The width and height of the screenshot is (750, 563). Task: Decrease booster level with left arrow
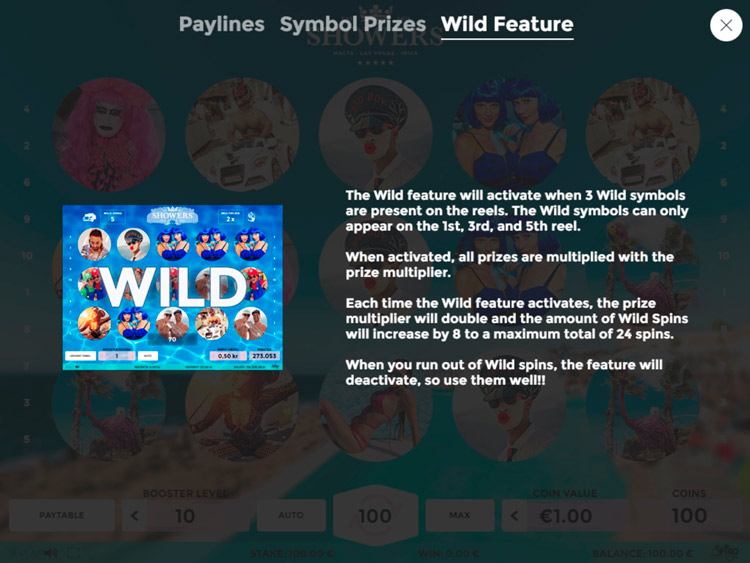(134, 516)
